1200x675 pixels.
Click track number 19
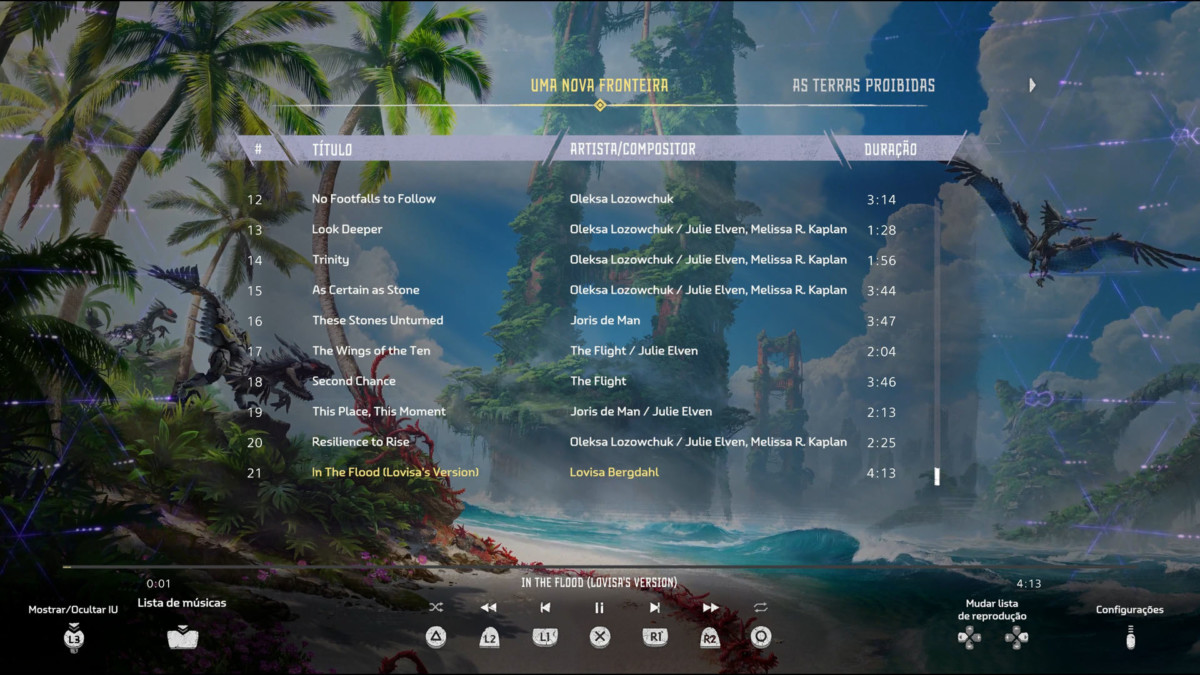tap(255, 412)
